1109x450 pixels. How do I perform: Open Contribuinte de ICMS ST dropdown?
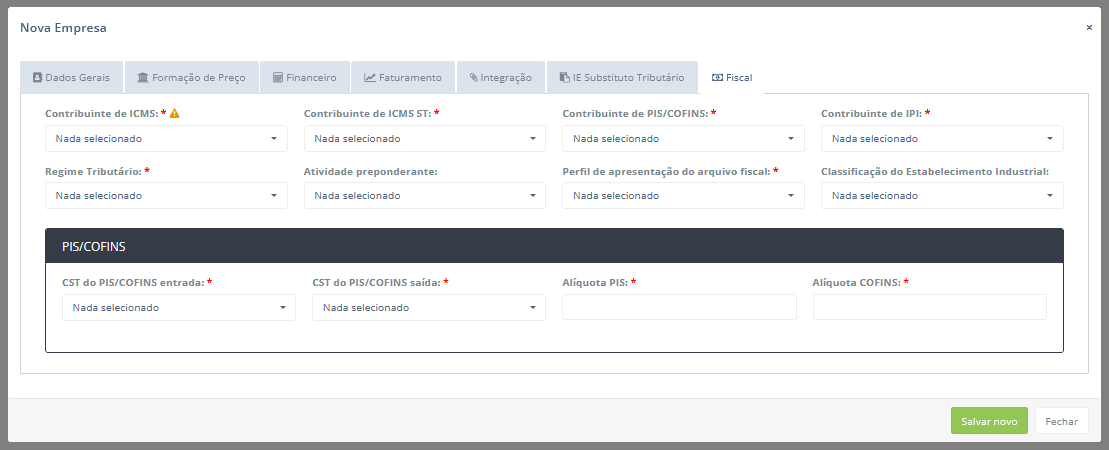click(x=424, y=139)
